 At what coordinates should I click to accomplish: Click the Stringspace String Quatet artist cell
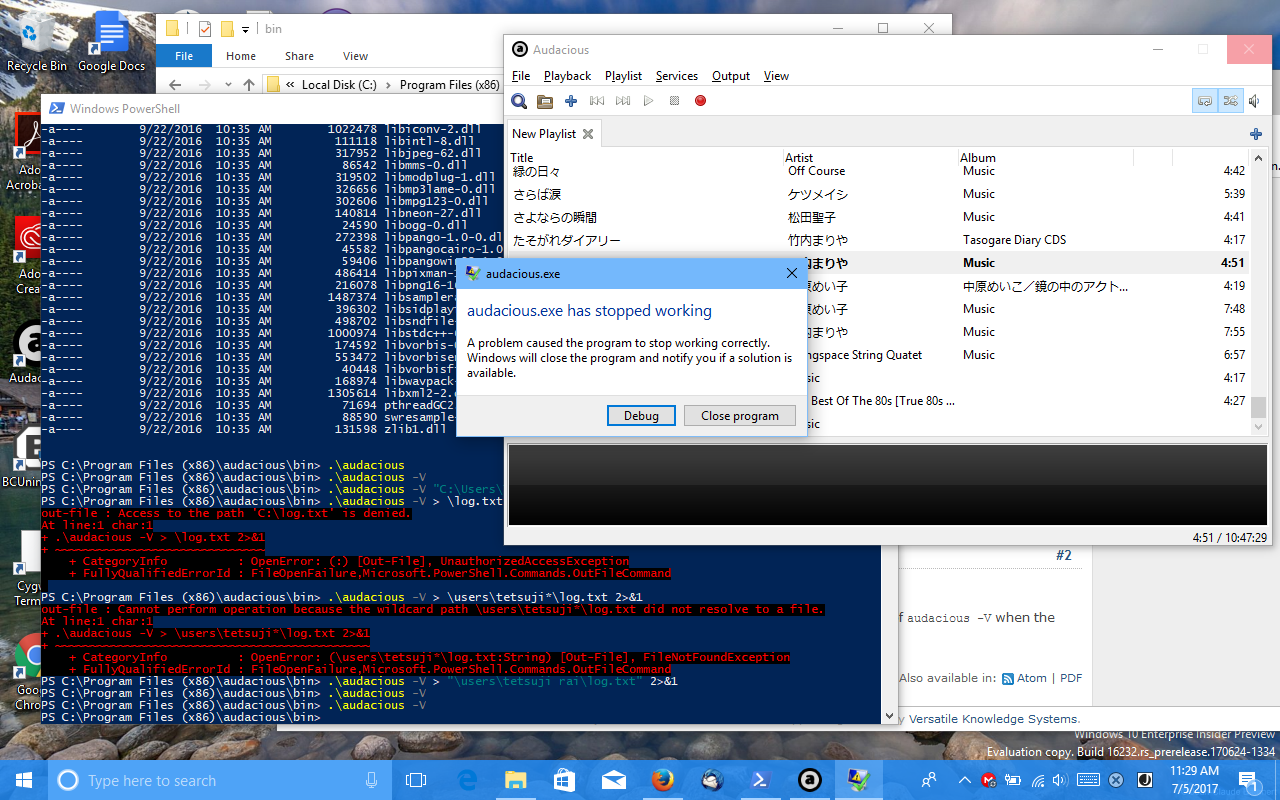pos(865,355)
